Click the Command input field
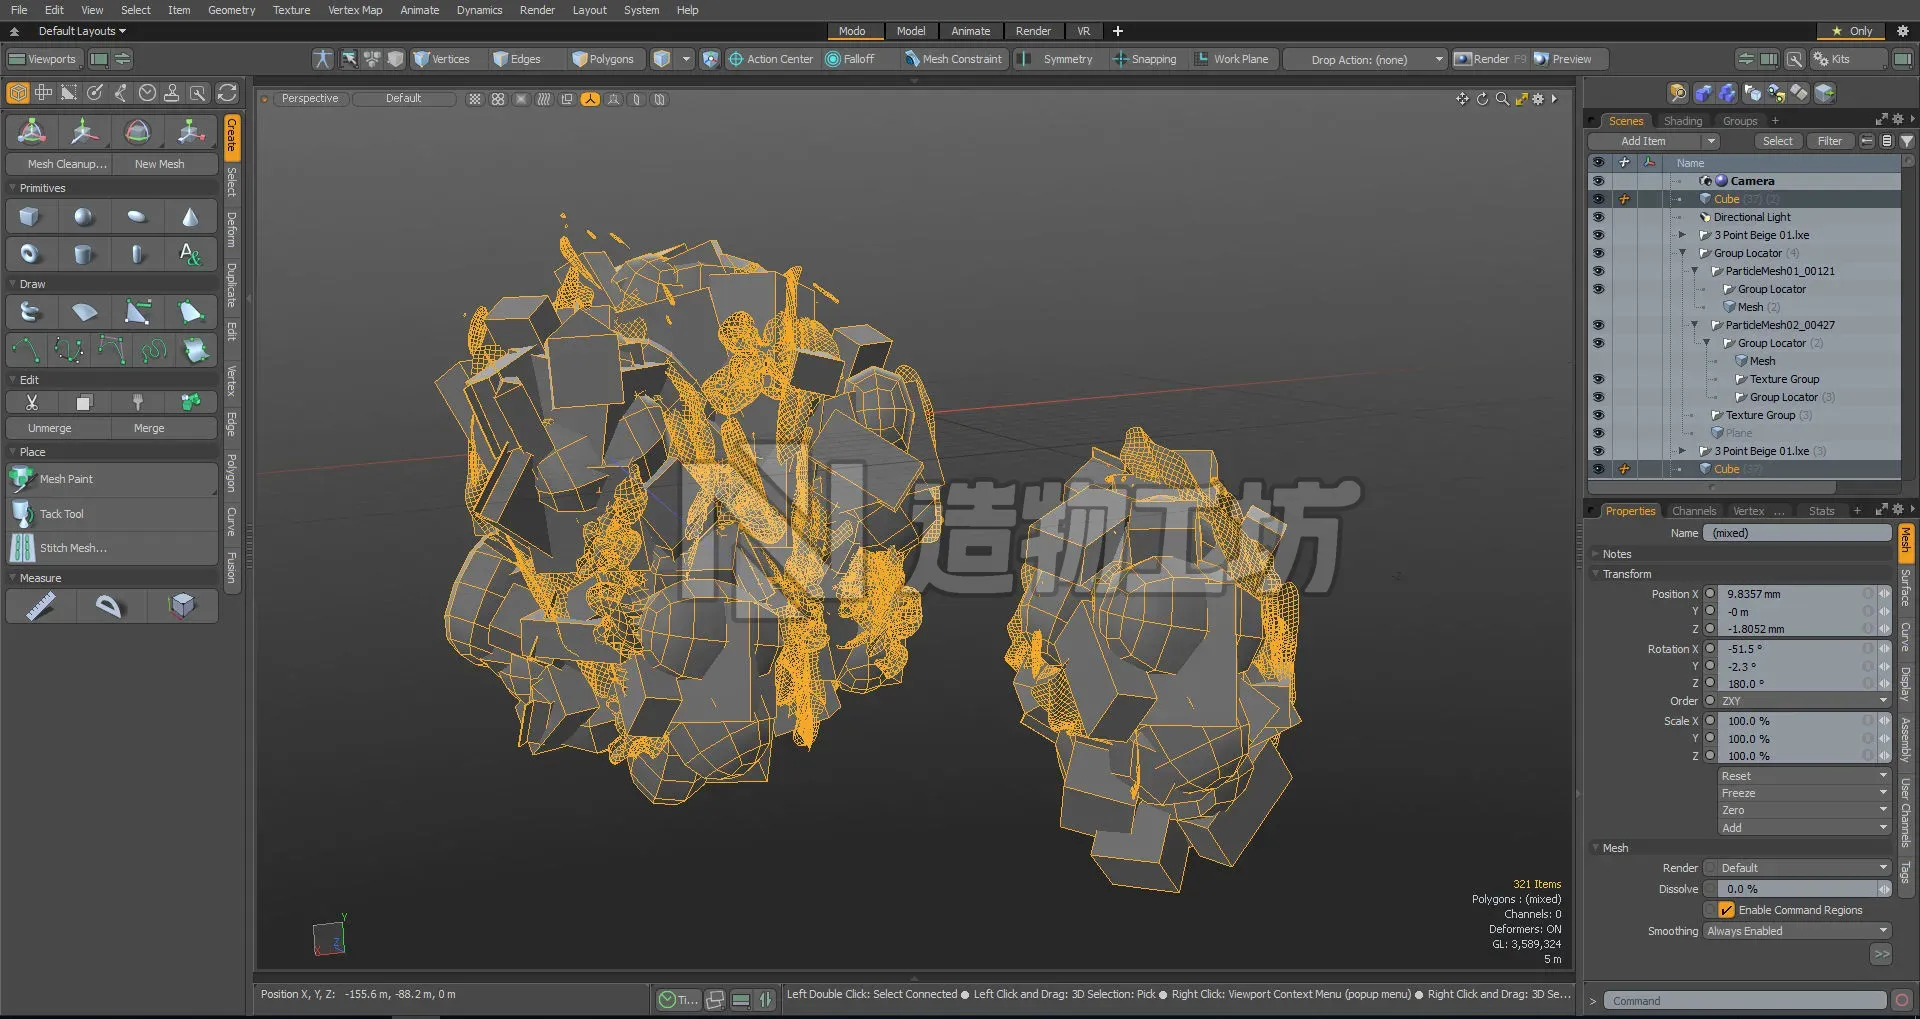Screen dimensions: 1920x1019 pyautogui.click(x=1745, y=1001)
